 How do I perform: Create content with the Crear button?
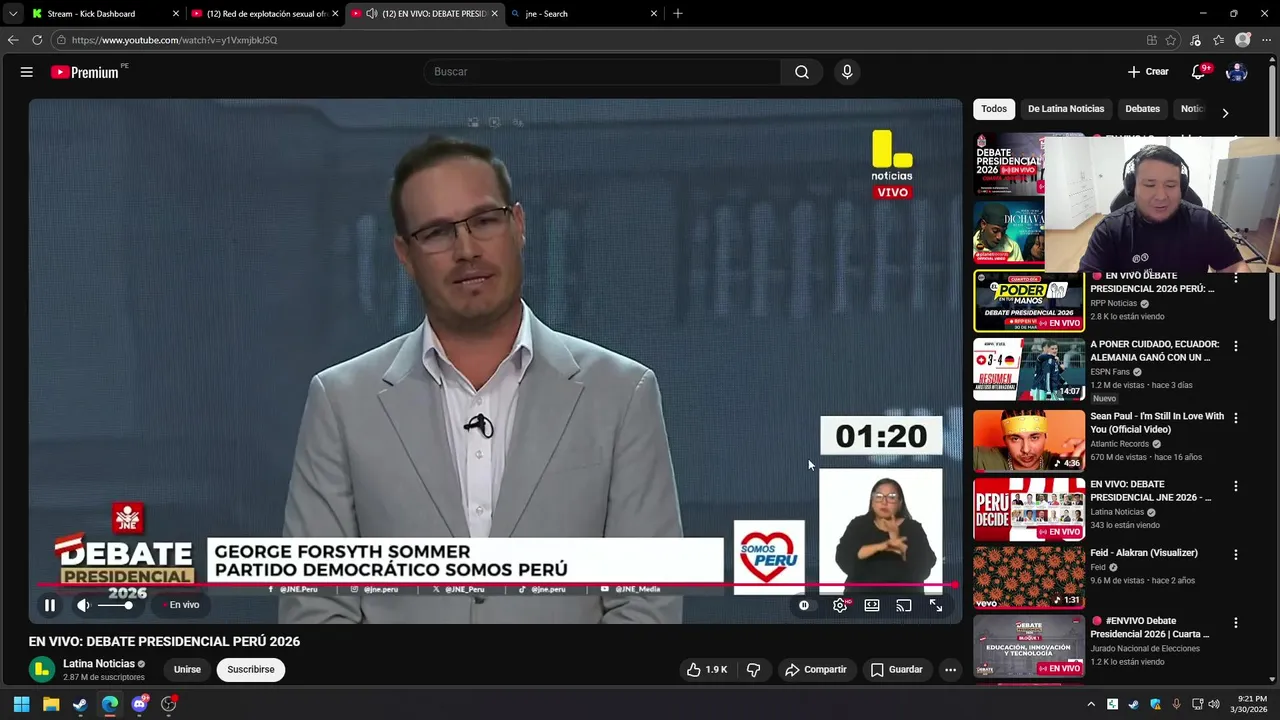[1148, 72]
